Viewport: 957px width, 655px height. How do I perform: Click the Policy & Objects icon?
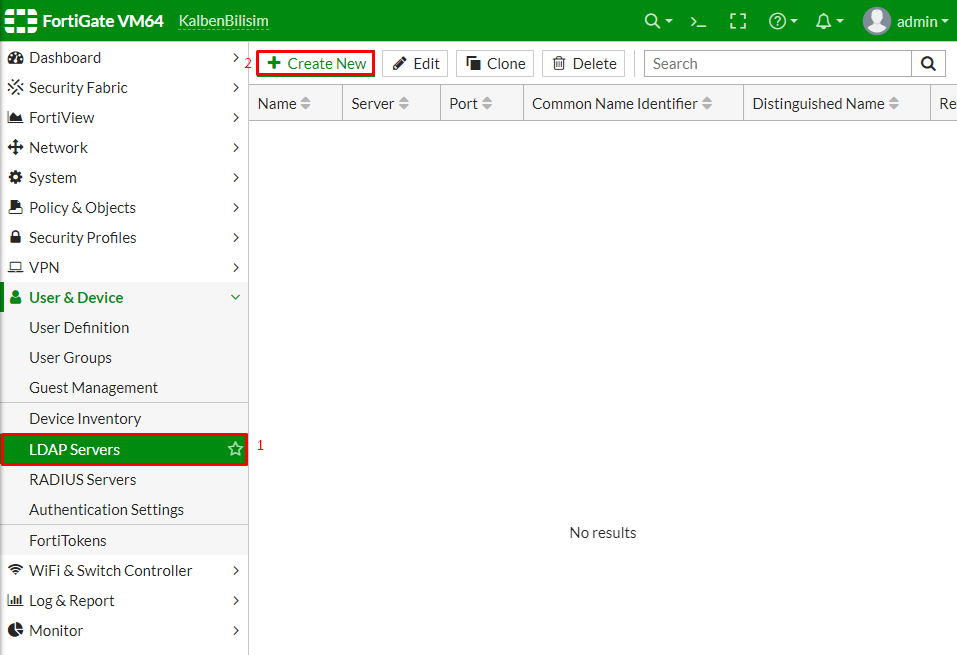pos(15,207)
